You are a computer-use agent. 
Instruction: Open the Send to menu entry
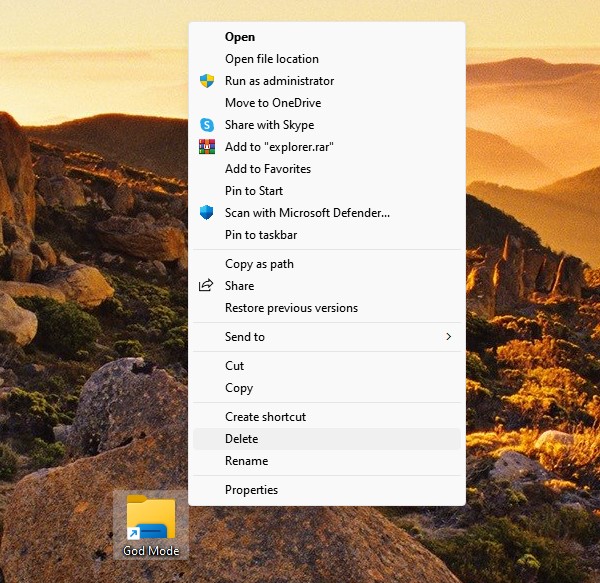click(327, 337)
